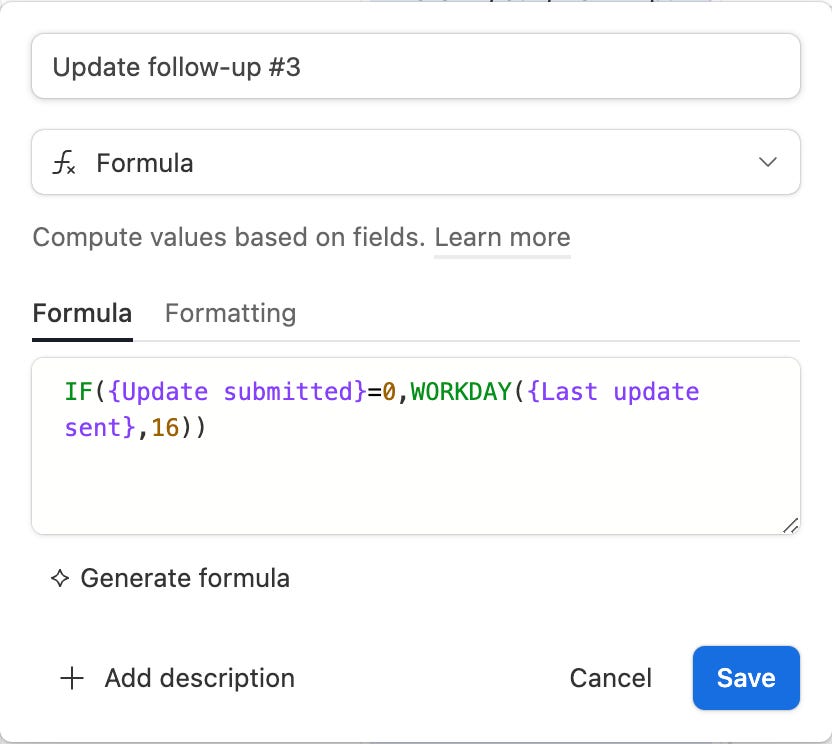The width and height of the screenshot is (832, 744).
Task: Save the formula field
Action: (746, 678)
